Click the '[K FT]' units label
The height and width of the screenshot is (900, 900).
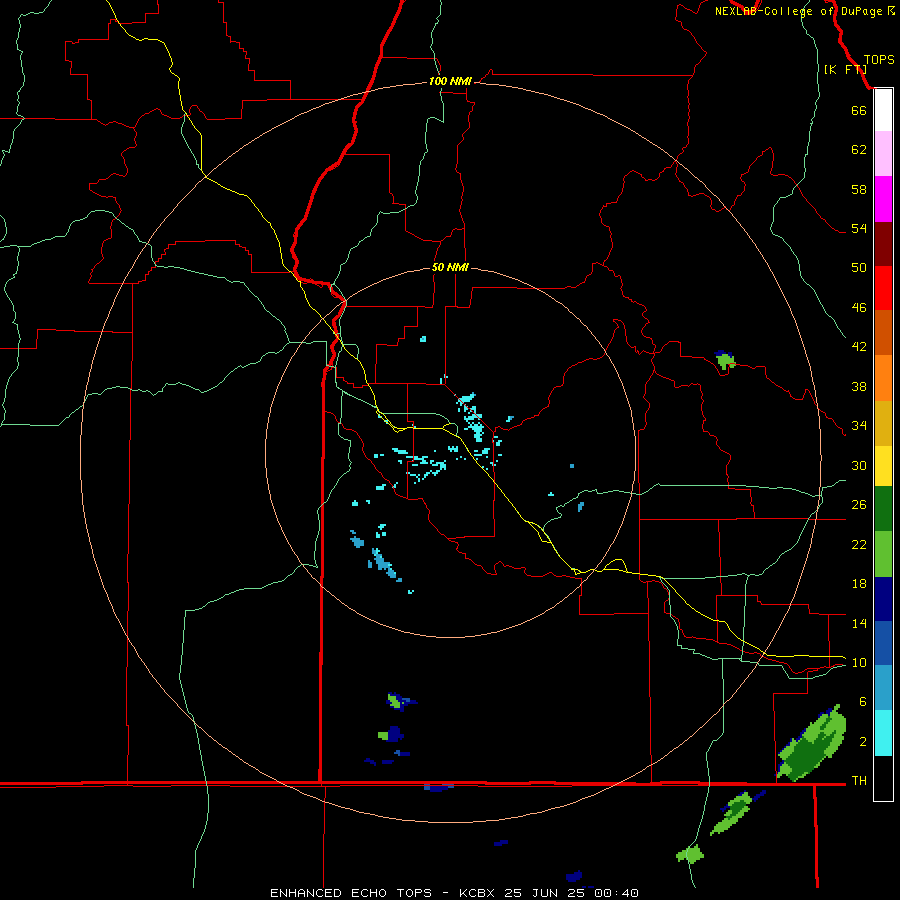(x=845, y=69)
